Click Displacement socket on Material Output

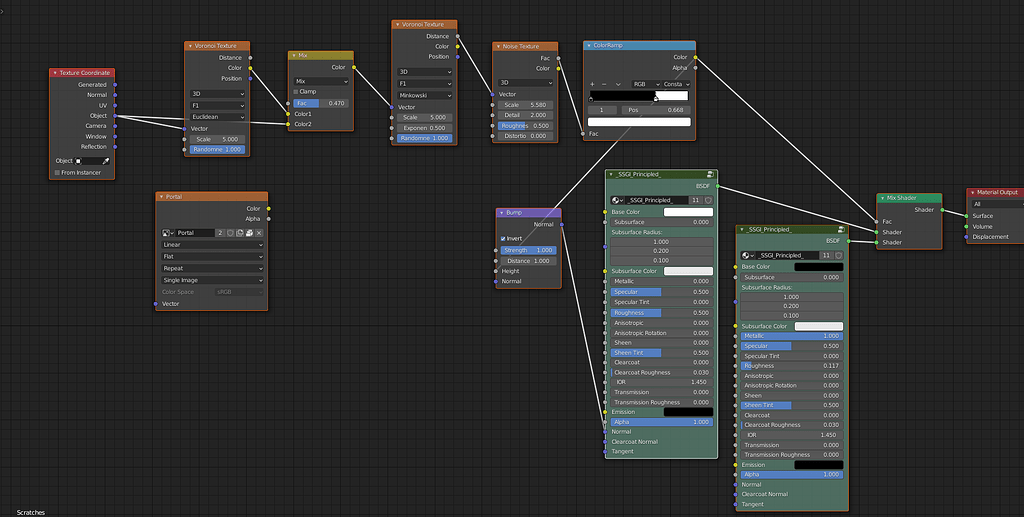pyautogui.click(x=967, y=237)
